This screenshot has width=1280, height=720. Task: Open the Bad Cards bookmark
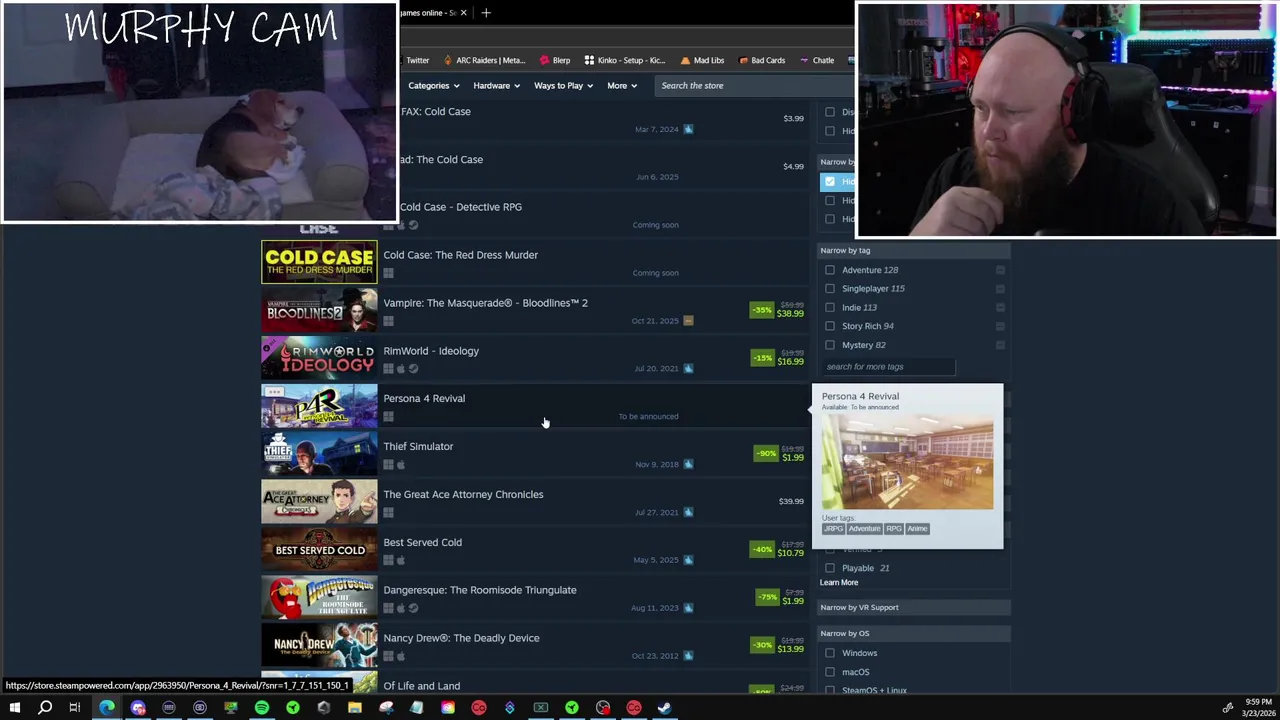762,60
